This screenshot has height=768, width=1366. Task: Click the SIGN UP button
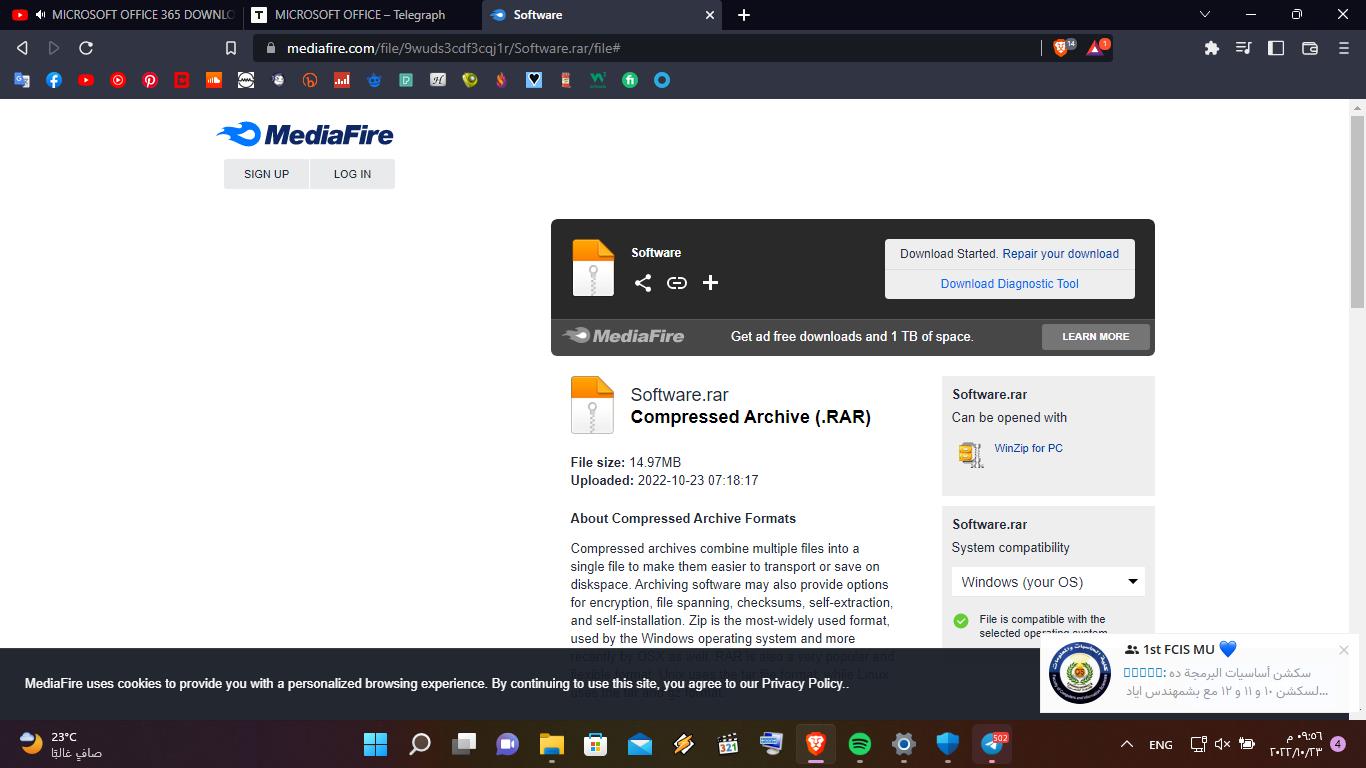266,174
